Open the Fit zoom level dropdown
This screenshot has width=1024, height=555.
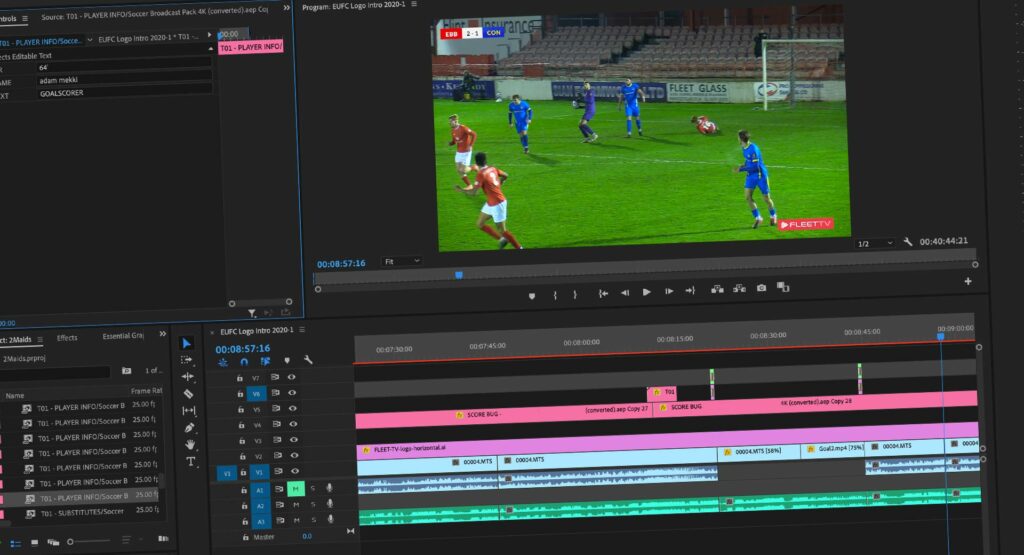[x=402, y=262]
